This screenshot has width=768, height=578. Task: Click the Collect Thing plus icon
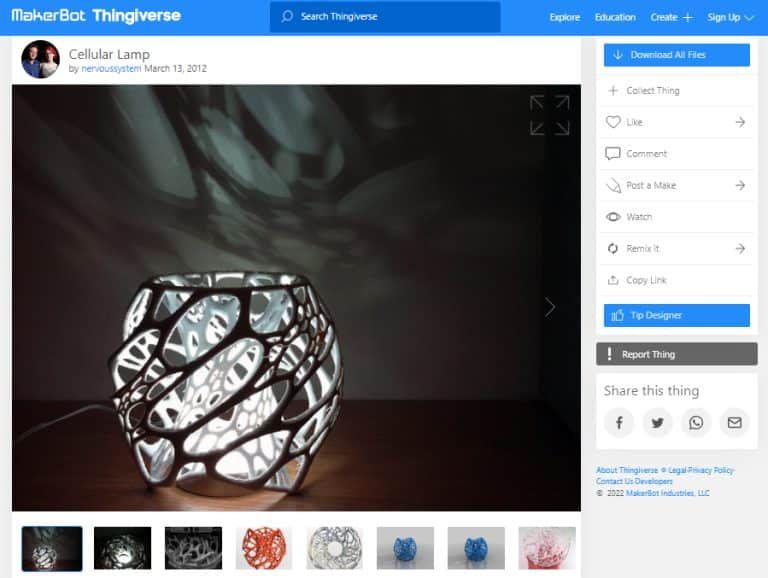(613, 91)
